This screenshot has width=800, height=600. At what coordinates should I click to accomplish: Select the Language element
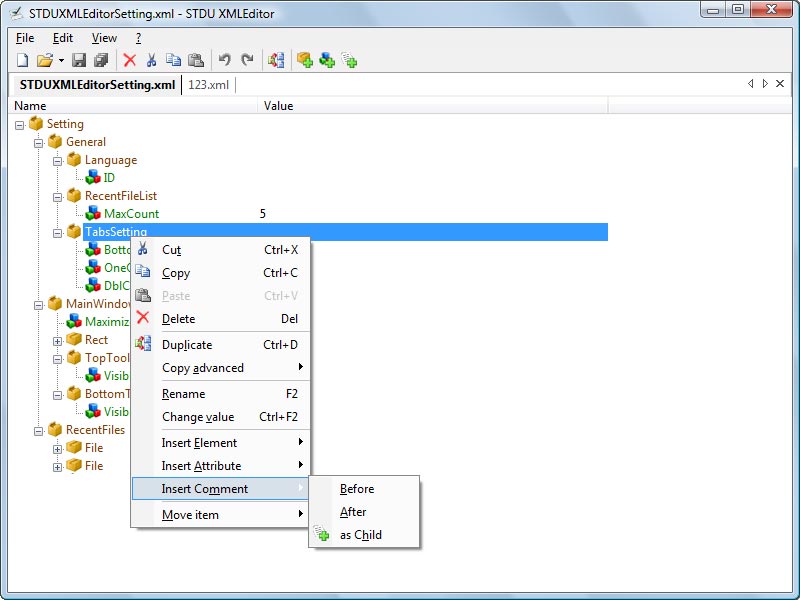[x=111, y=160]
